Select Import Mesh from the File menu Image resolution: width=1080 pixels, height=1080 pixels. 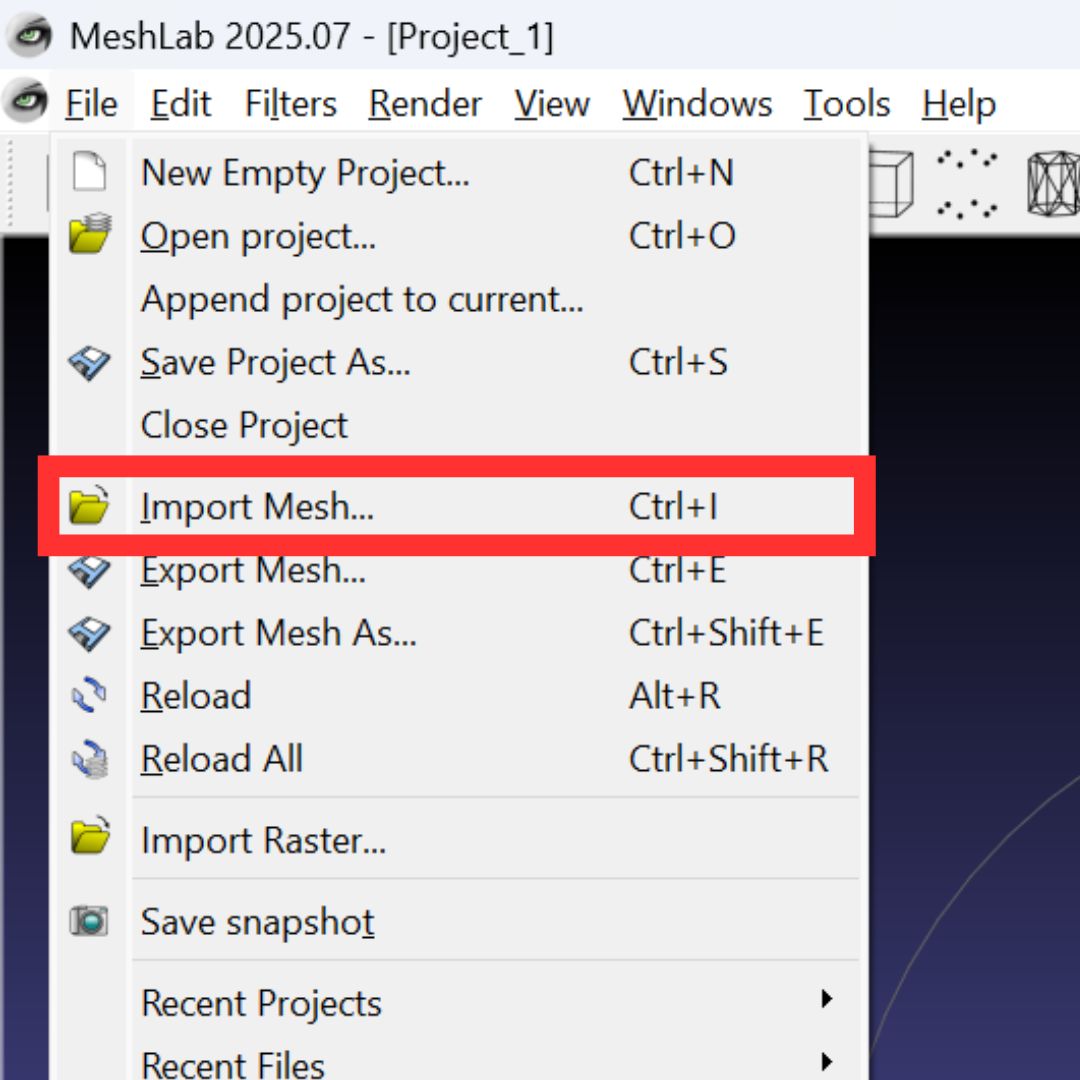tap(257, 507)
